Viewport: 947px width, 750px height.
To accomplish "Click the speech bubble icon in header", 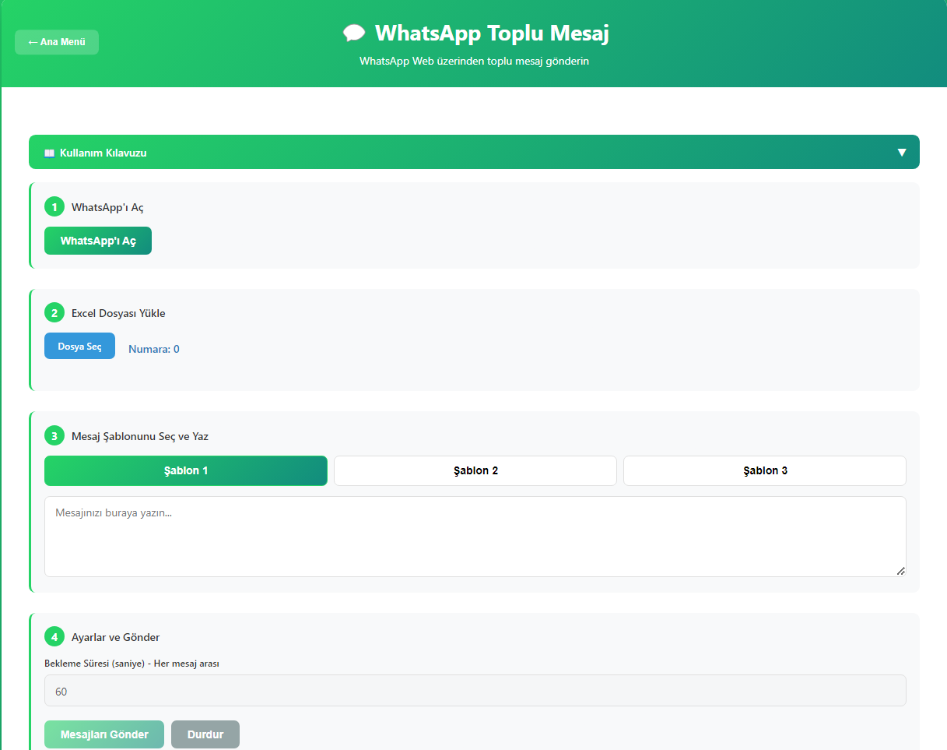I will pyautogui.click(x=354, y=33).
